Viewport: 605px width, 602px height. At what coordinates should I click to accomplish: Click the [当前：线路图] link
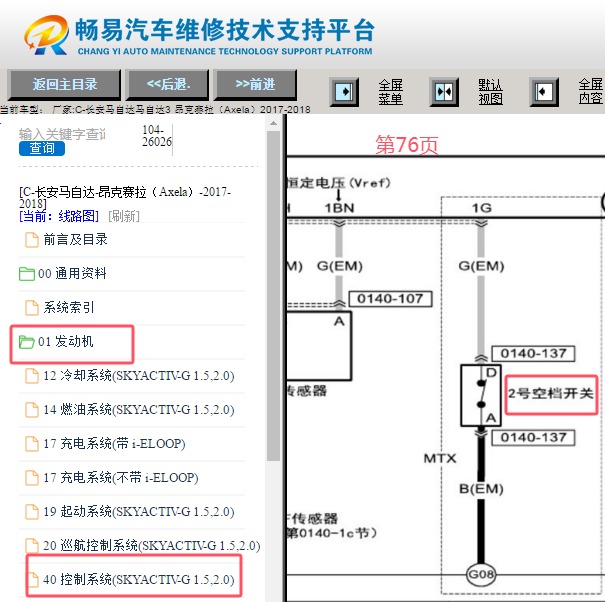(59, 216)
